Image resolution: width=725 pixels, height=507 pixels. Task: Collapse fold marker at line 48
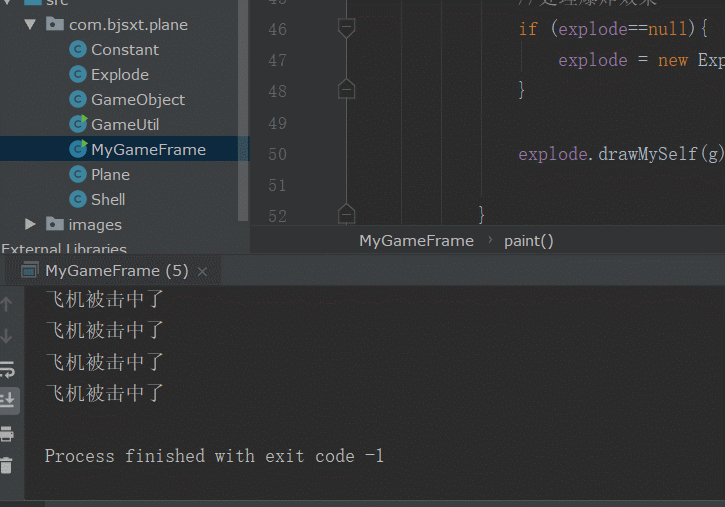(x=346, y=89)
